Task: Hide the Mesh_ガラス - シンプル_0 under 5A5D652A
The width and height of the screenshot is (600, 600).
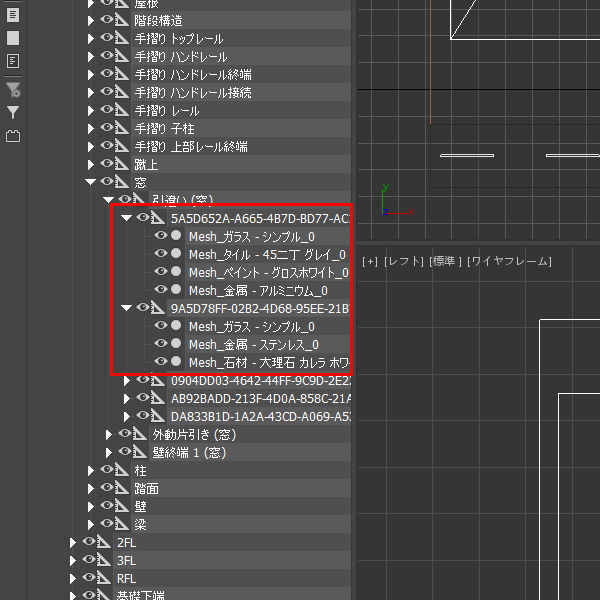Action: tap(160, 236)
